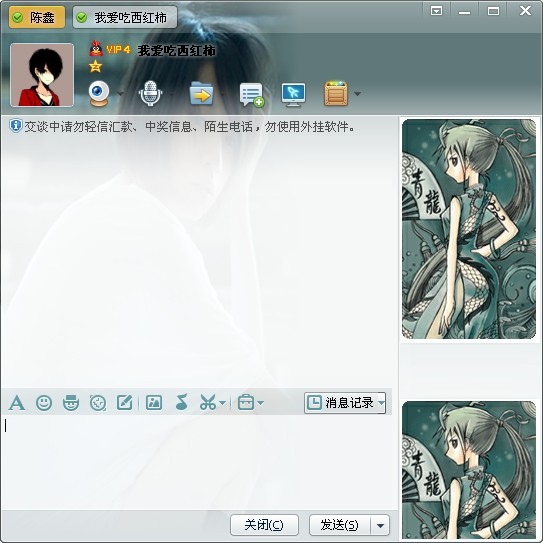The image size is (543, 543).
Task: Open the smiley emoticon picker
Action: click(x=44, y=403)
